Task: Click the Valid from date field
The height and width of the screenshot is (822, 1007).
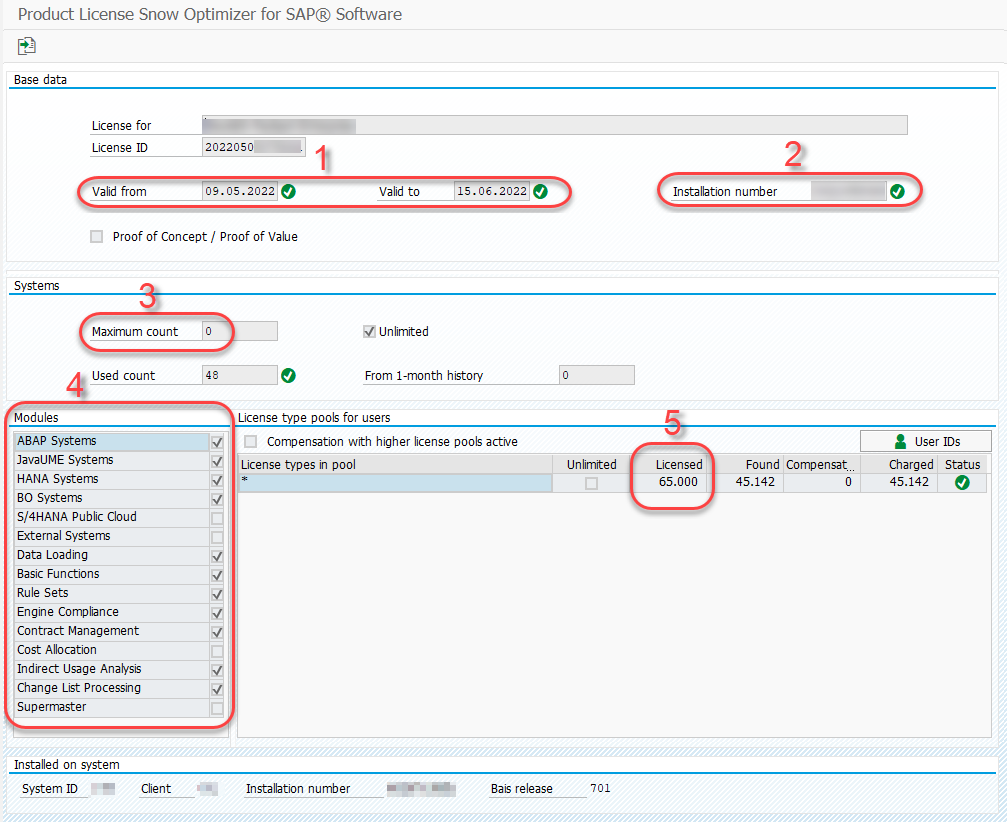Action: tap(240, 191)
